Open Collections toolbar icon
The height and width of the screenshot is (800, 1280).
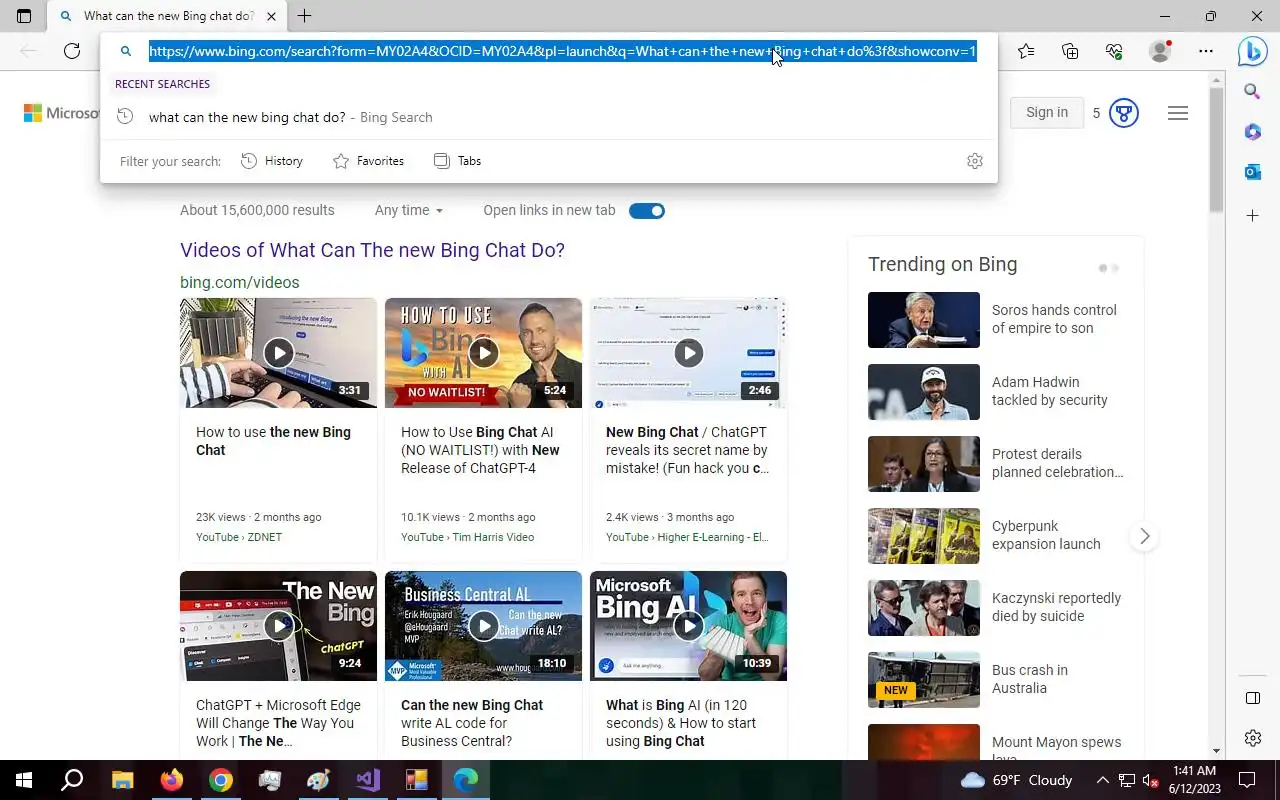[1070, 51]
